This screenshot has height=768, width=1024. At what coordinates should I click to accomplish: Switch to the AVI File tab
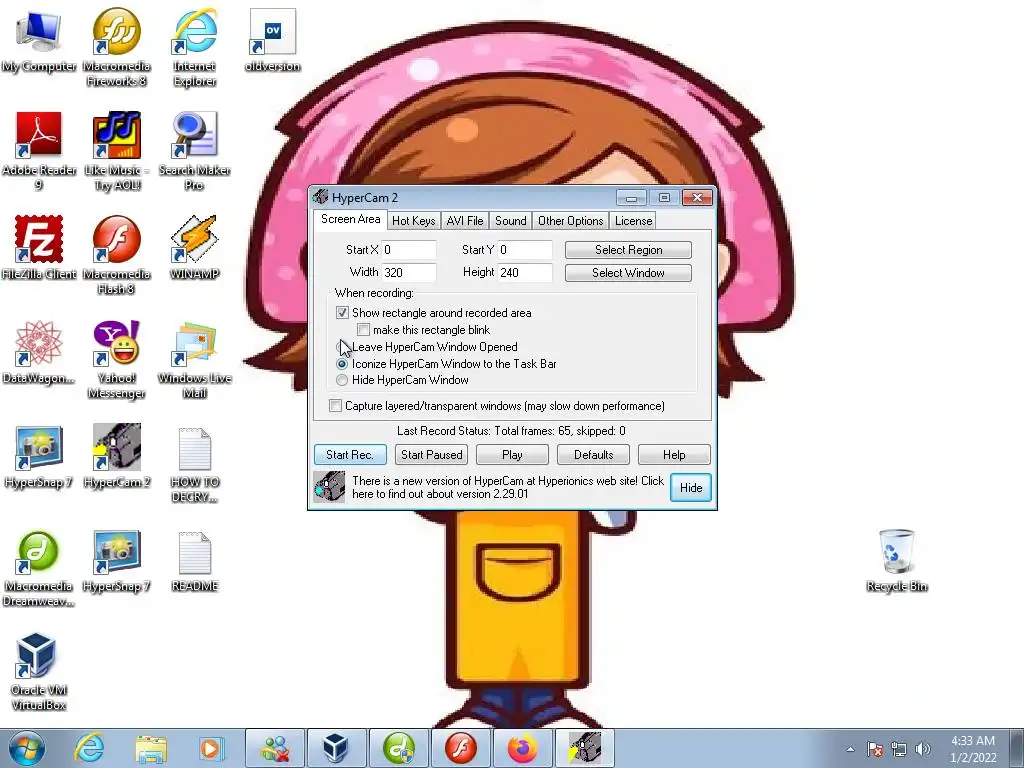pos(465,221)
